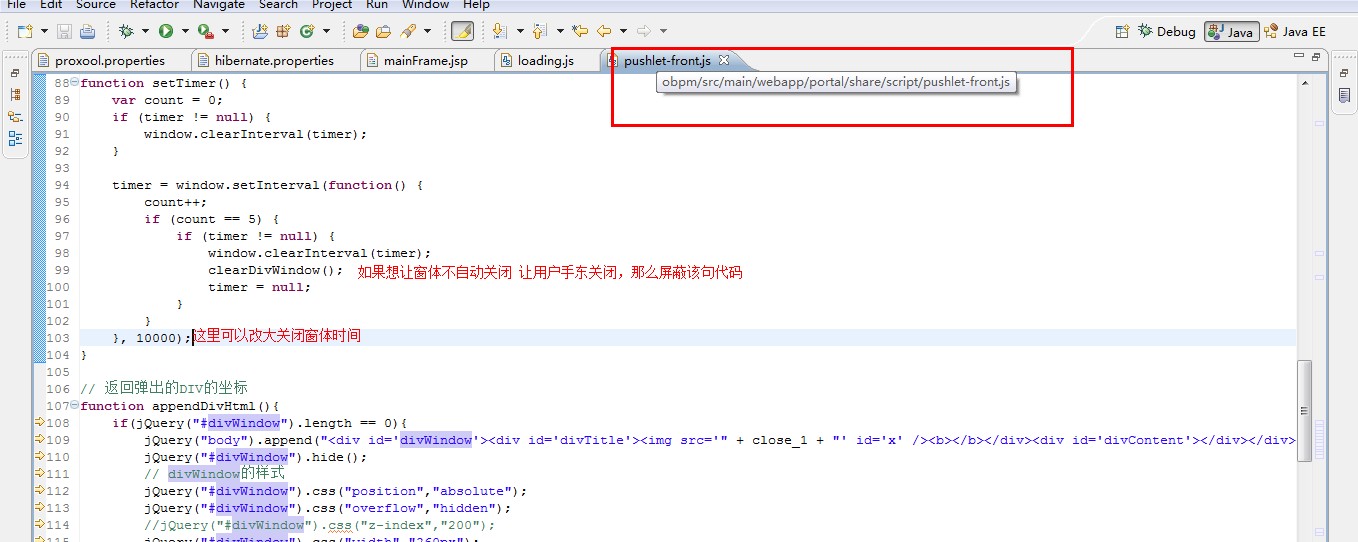Viewport: 1358px width, 542px height.
Task: Open the Source menu
Action: (x=96, y=5)
